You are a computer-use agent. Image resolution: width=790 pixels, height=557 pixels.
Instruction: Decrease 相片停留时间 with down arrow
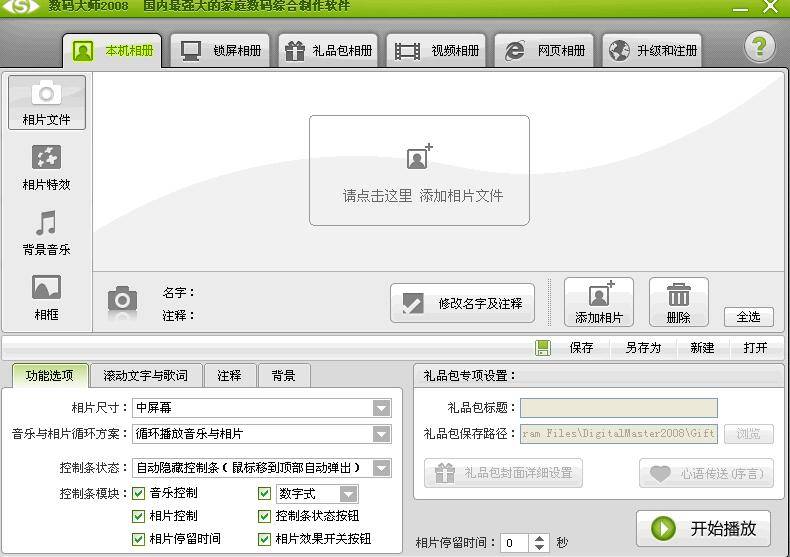tap(539, 547)
